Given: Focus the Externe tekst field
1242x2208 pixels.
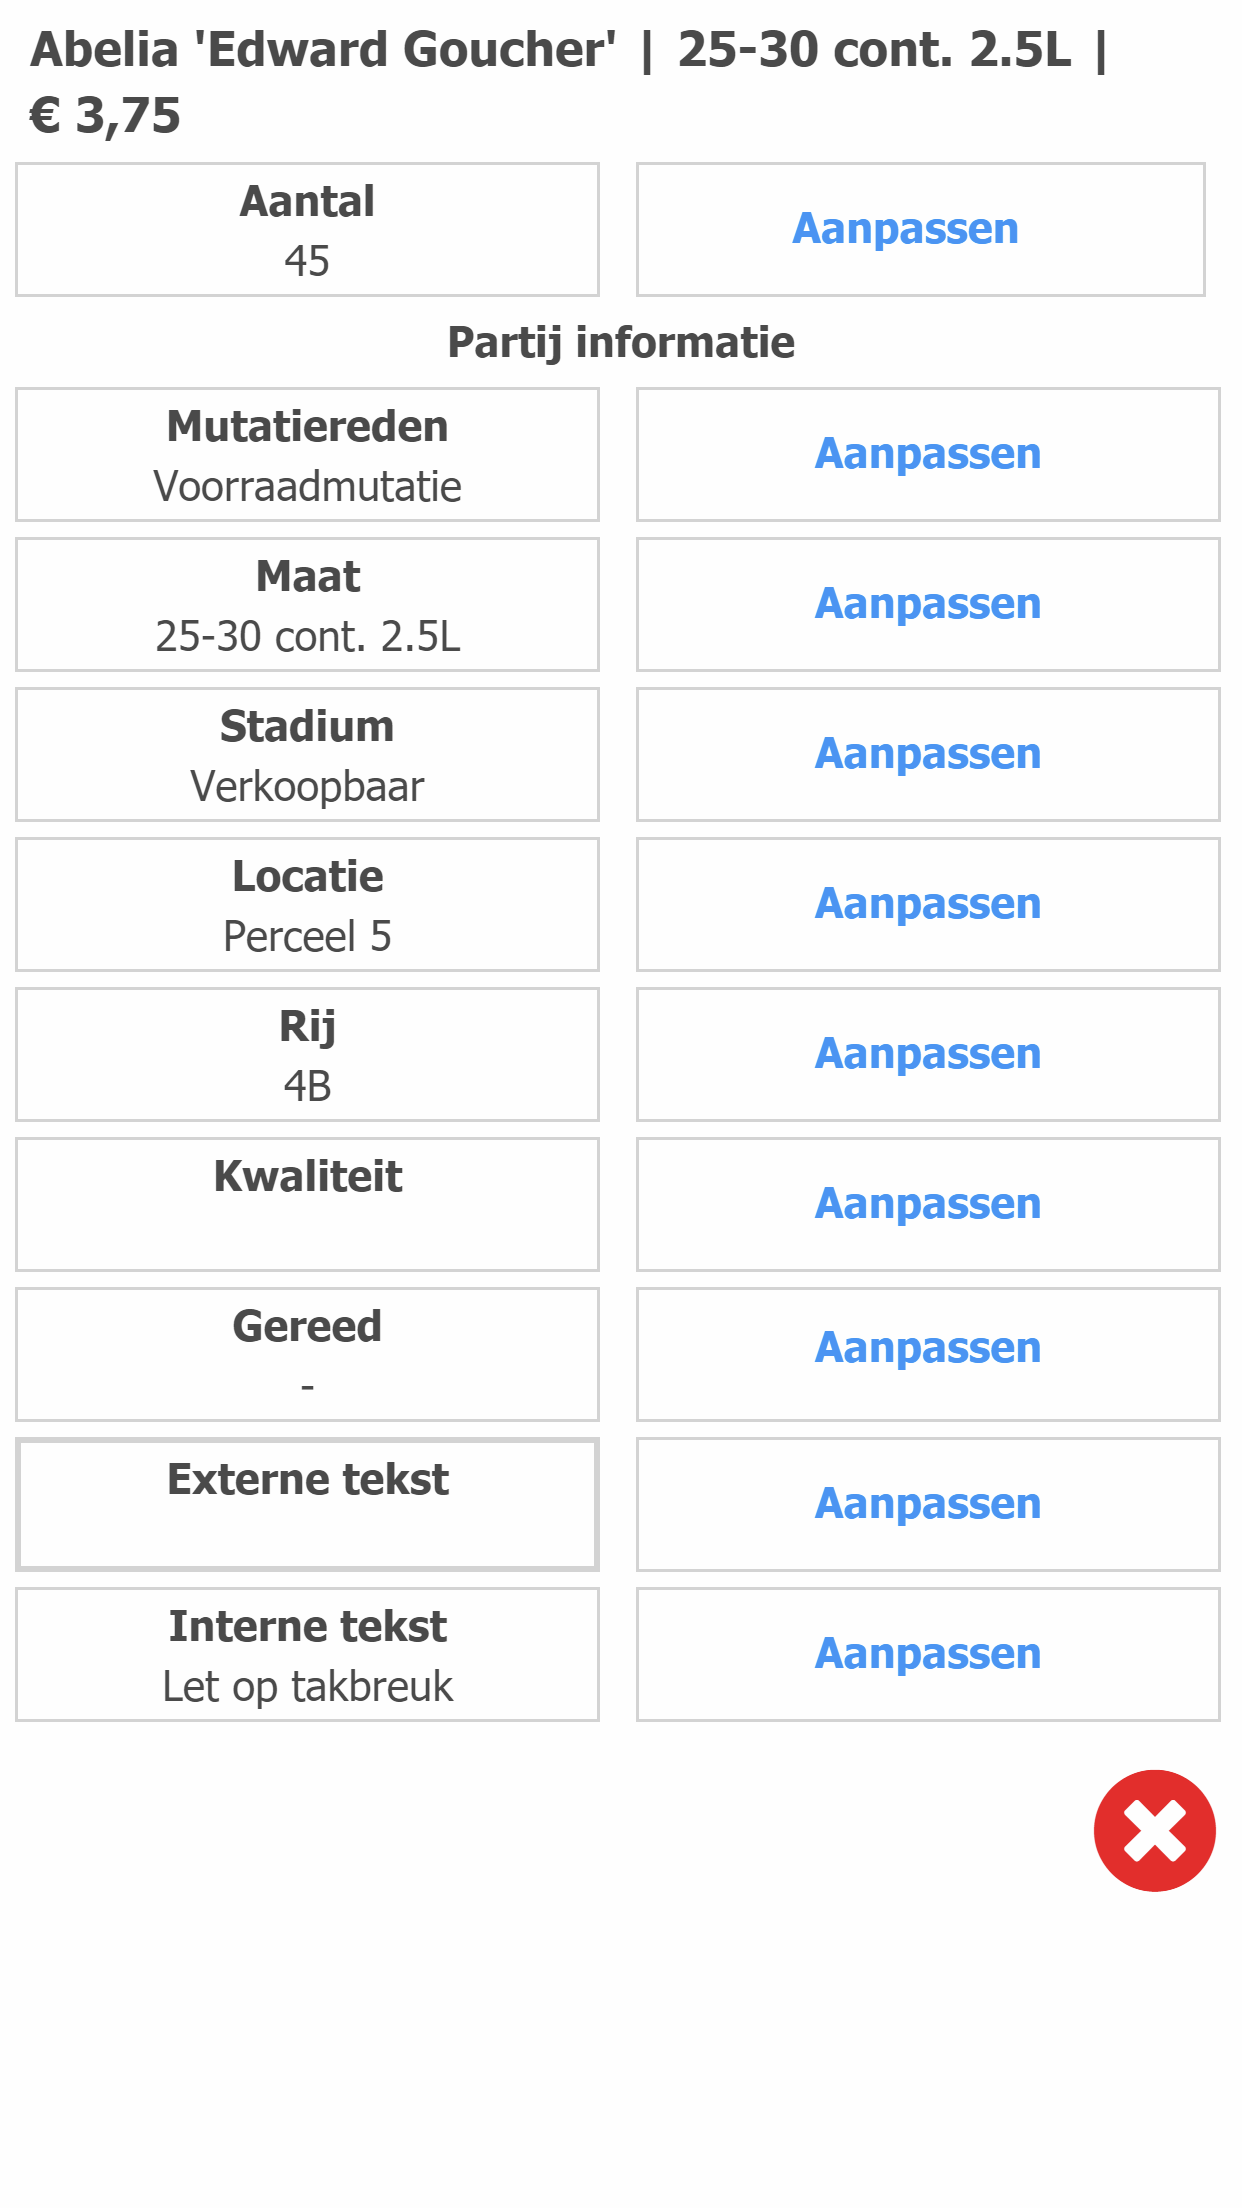Looking at the screenshot, I should [x=307, y=1504].
